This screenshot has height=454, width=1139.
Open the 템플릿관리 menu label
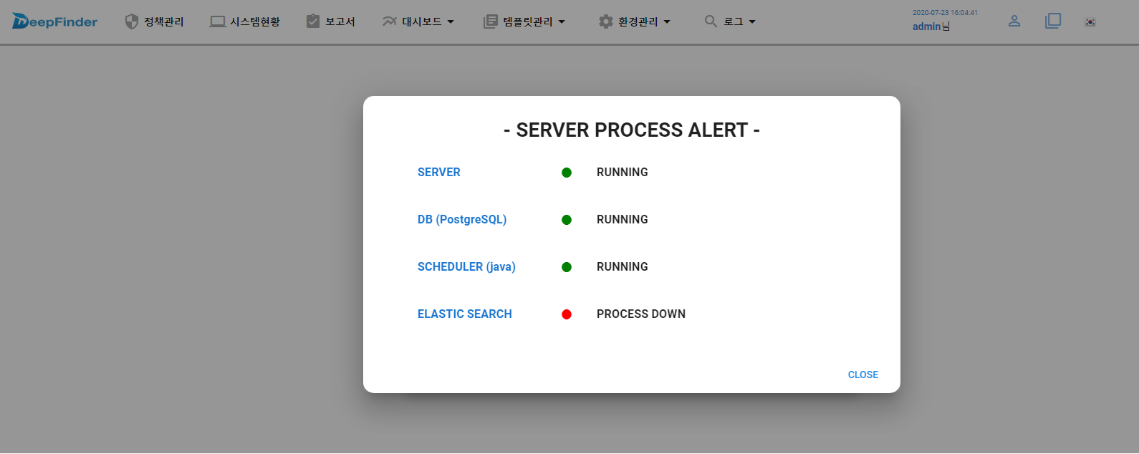(x=527, y=22)
